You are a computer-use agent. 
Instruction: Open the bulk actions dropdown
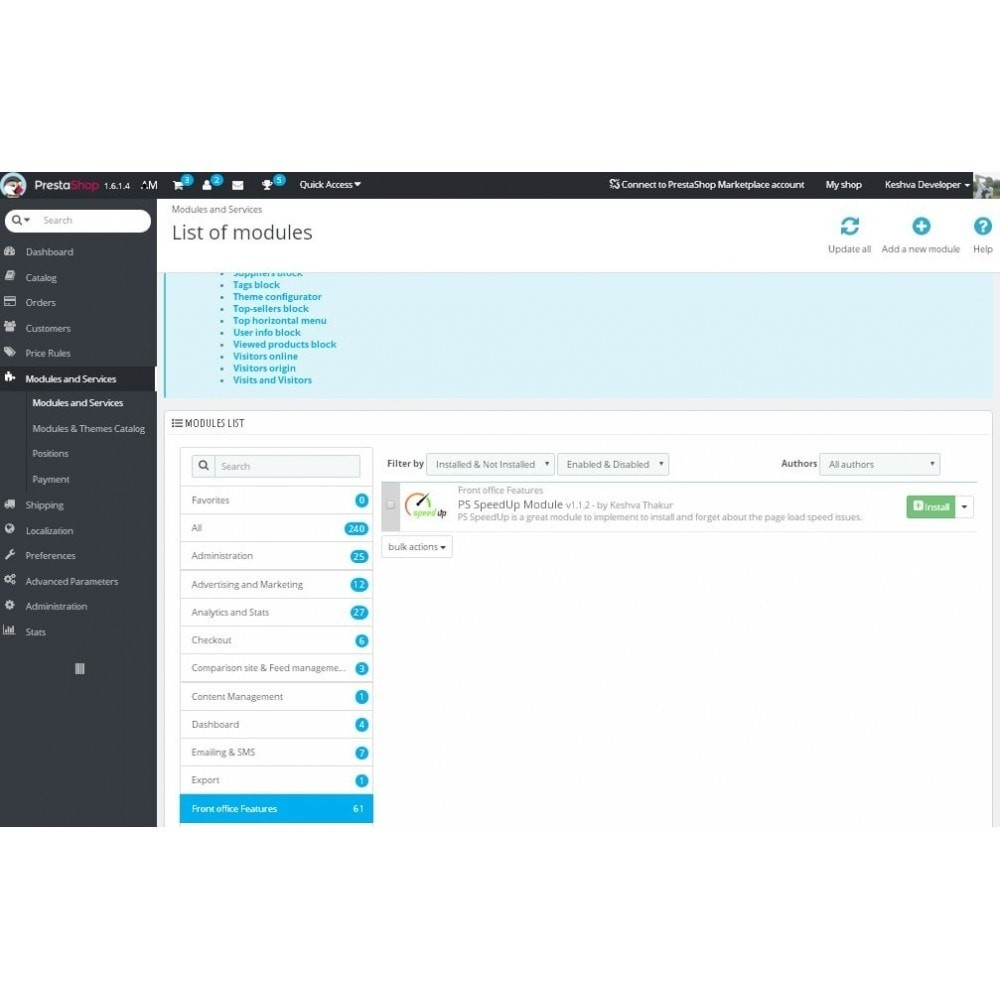coord(417,547)
